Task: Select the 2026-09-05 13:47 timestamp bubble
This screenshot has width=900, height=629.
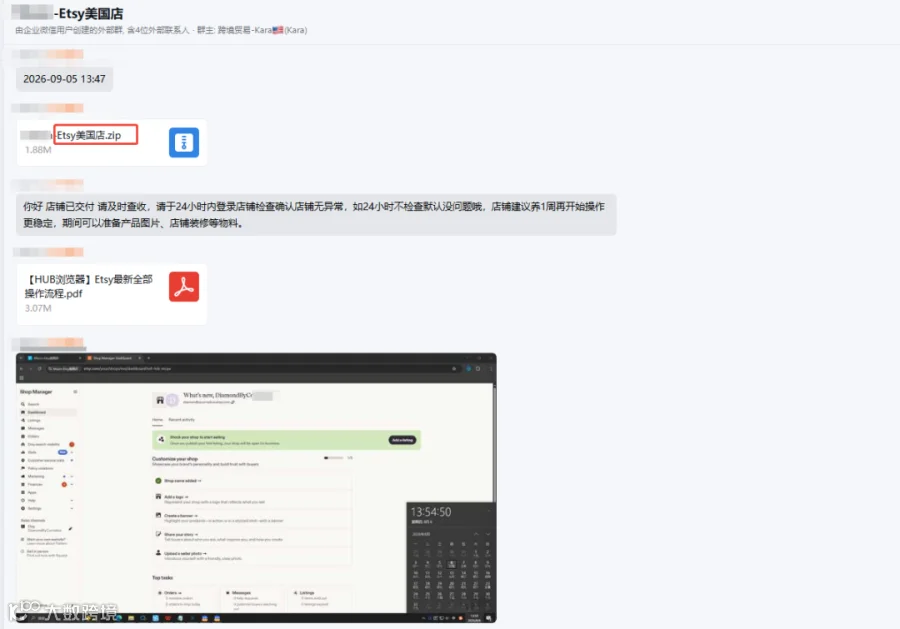Action: pos(64,79)
